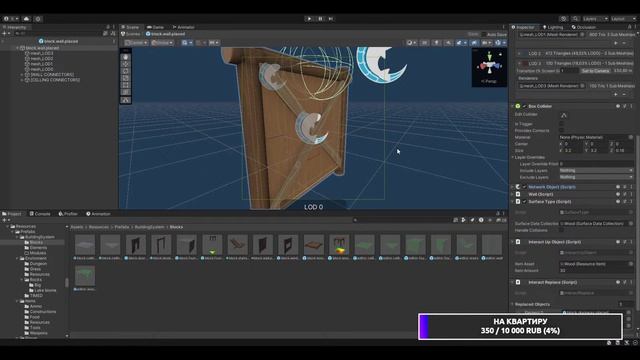Viewport: 640px width, 360px height.
Task: Toggle the Is Trigger checkbox
Action: 562,124
